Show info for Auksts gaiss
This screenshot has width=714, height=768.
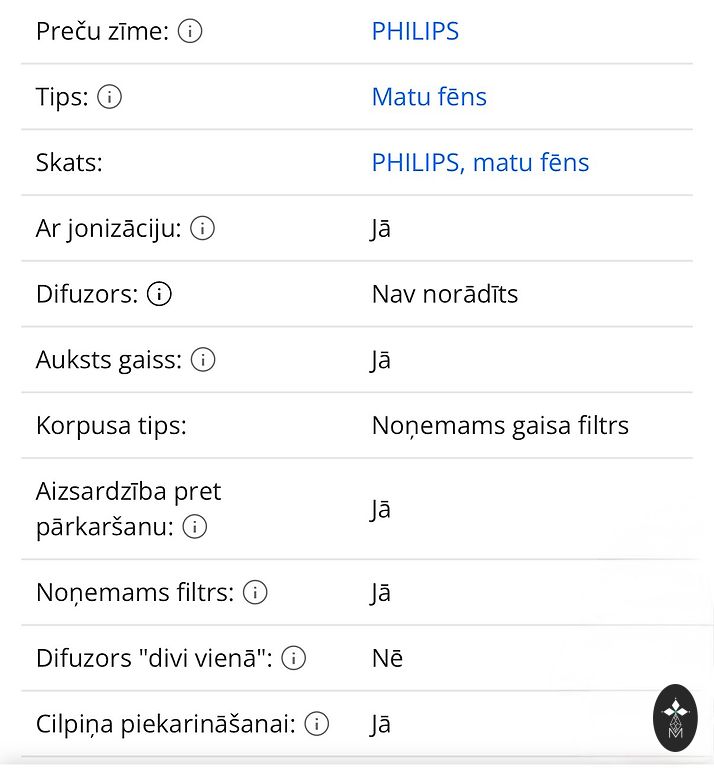click(x=203, y=360)
